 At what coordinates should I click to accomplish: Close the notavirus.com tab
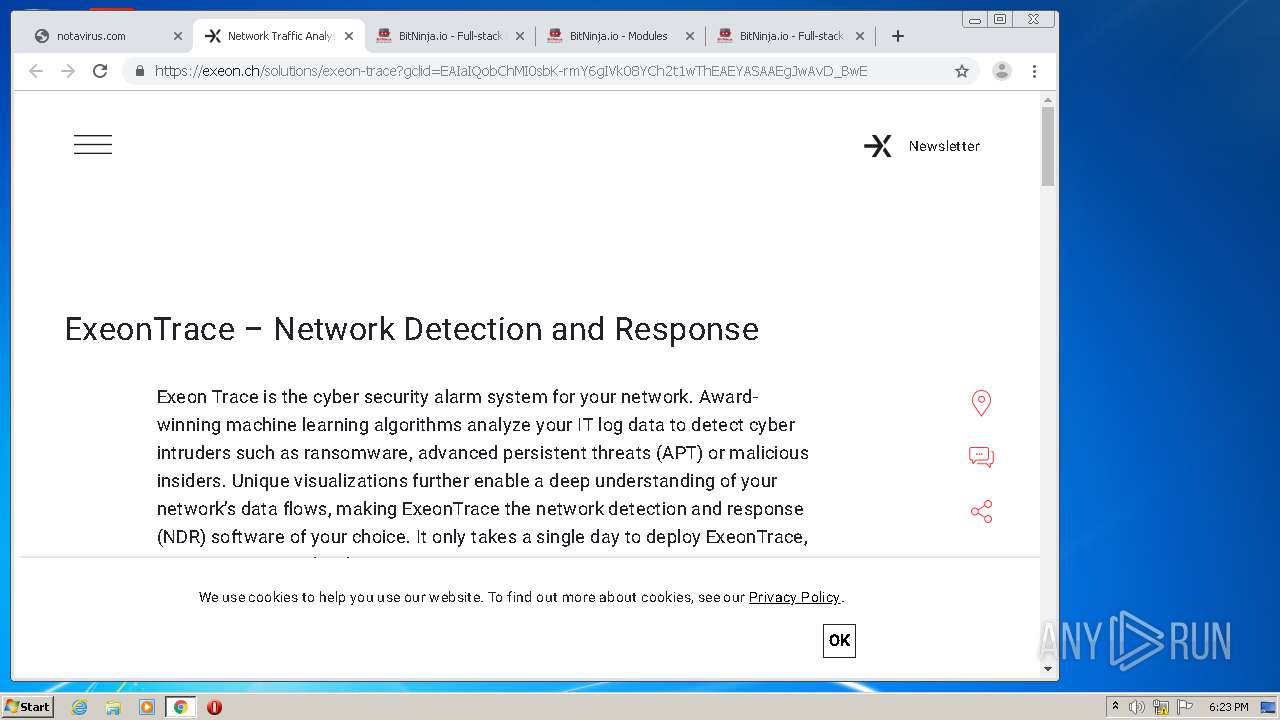(x=178, y=36)
